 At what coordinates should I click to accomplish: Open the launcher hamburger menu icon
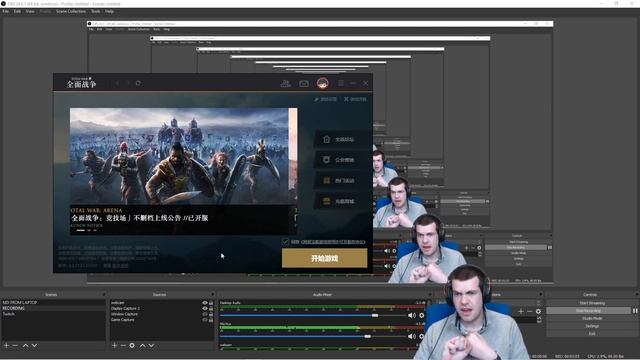point(341,83)
